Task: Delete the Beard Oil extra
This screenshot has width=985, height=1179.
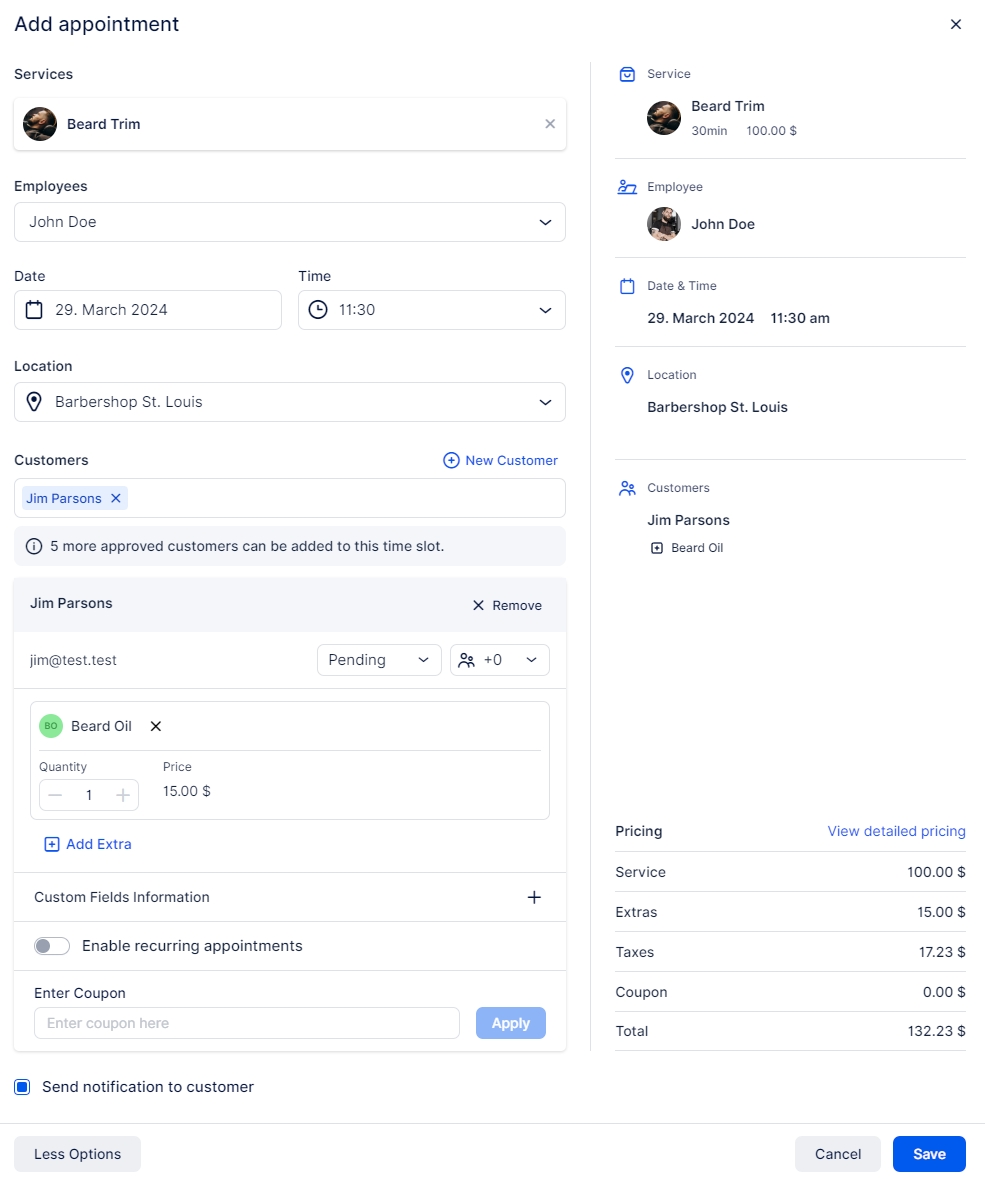Action: [156, 726]
